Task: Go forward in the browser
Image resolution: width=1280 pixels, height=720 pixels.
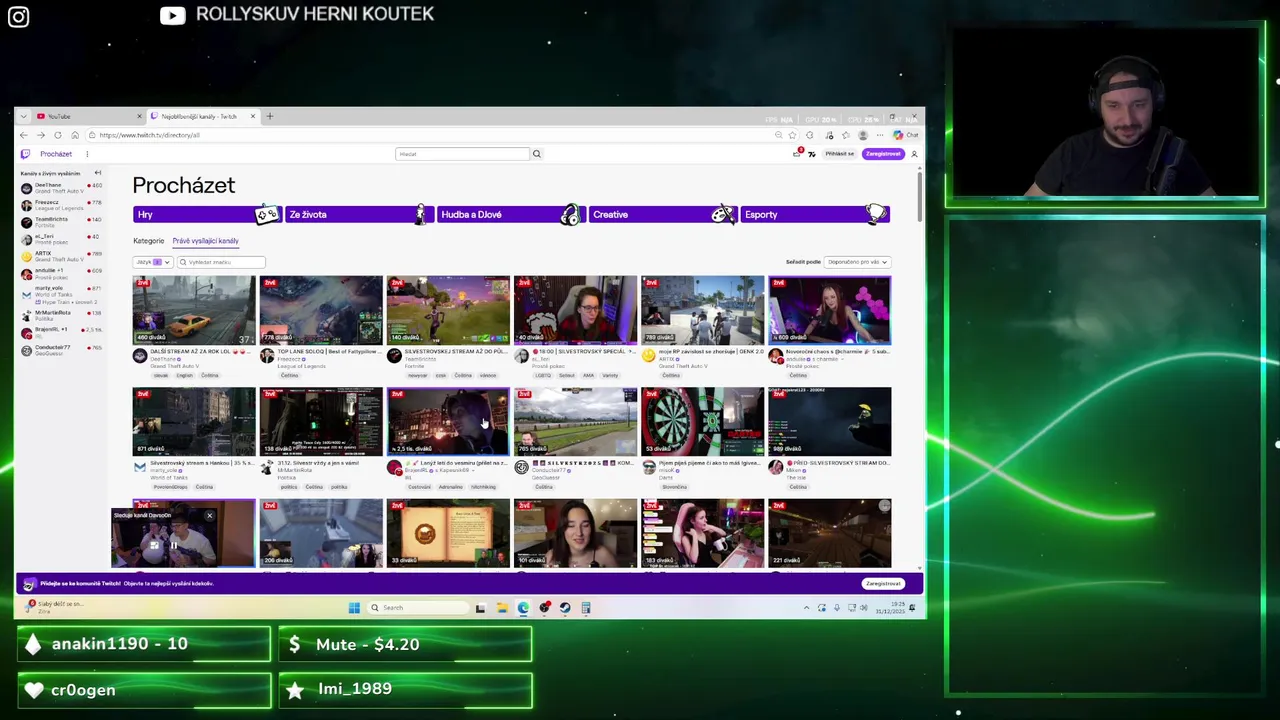Action: 41,135
